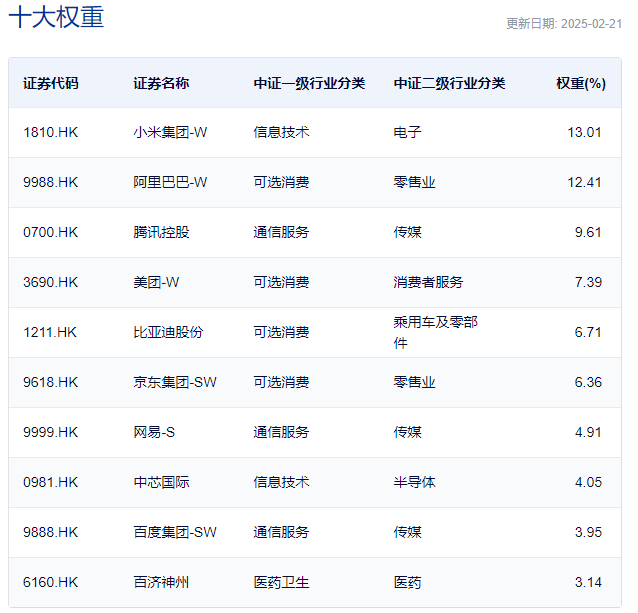Select the 比亚迪股份 name cell

coord(168,332)
